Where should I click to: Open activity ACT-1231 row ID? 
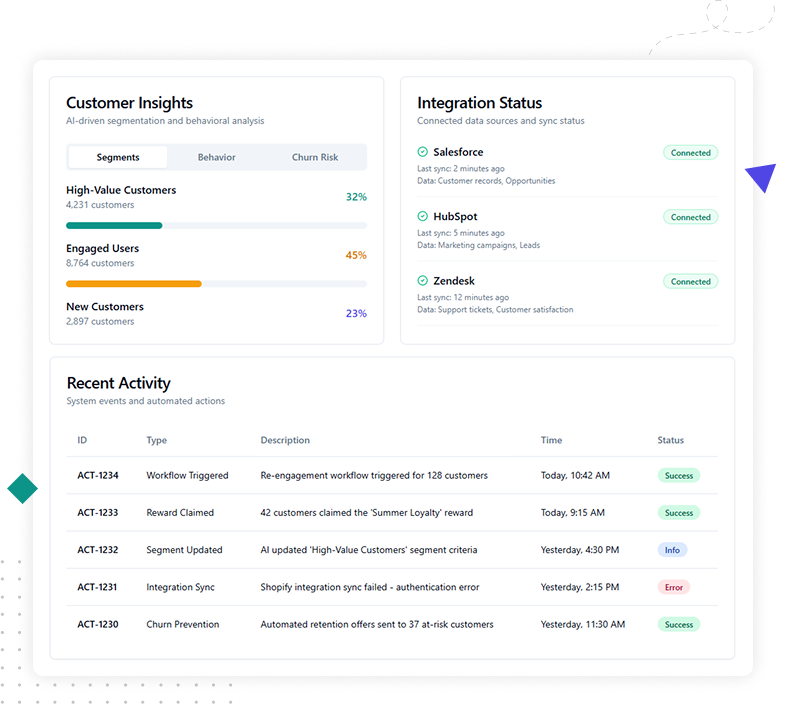point(98,587)
